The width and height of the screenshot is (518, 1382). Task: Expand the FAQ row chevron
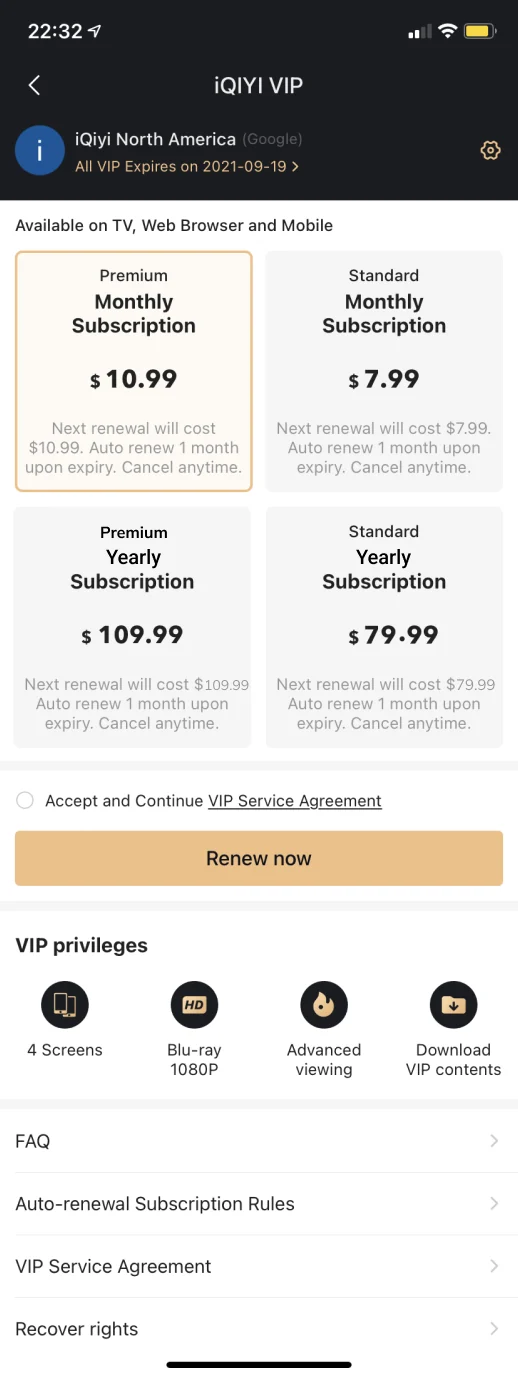[494, 1141]
